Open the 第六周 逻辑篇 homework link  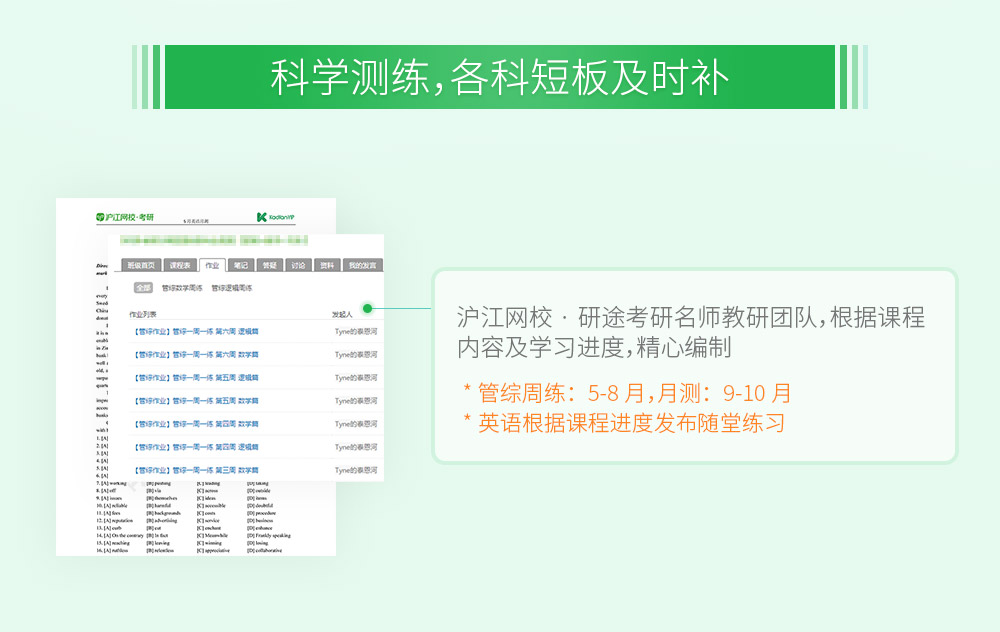(197, 331)
